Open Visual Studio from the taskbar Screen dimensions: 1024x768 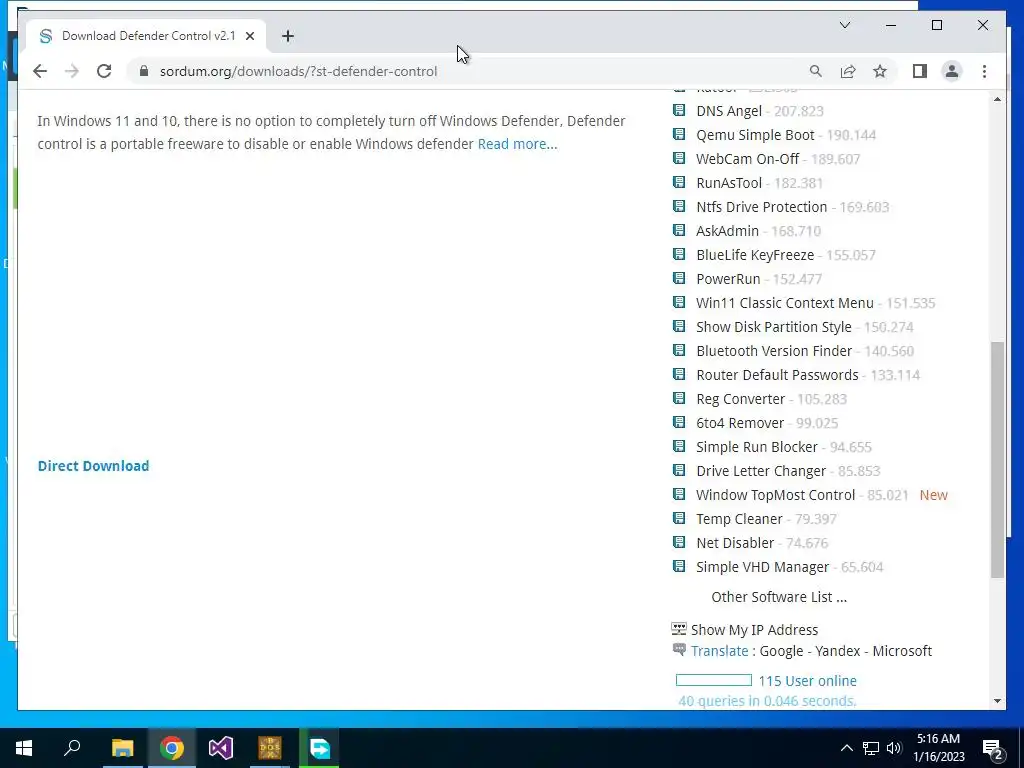221,748
